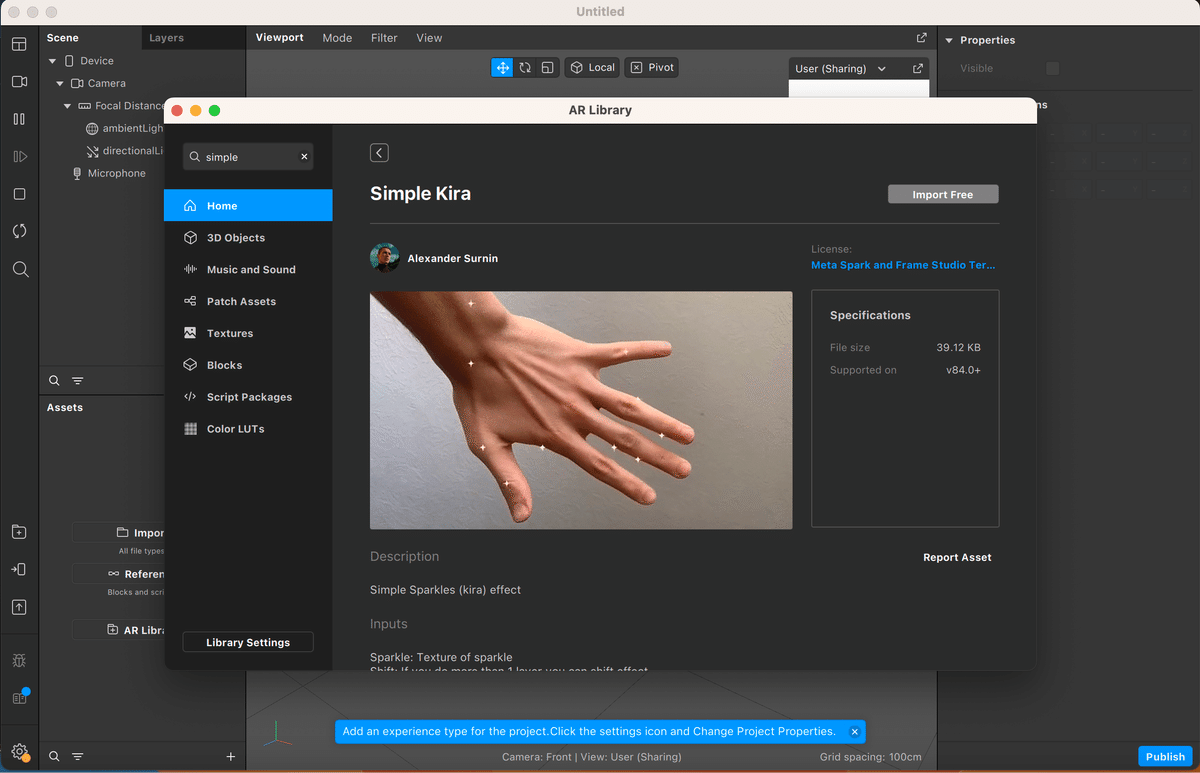This screenshot has width=1200, height=773.
Task: Click the AR Library search field
Action: point(250,157)
